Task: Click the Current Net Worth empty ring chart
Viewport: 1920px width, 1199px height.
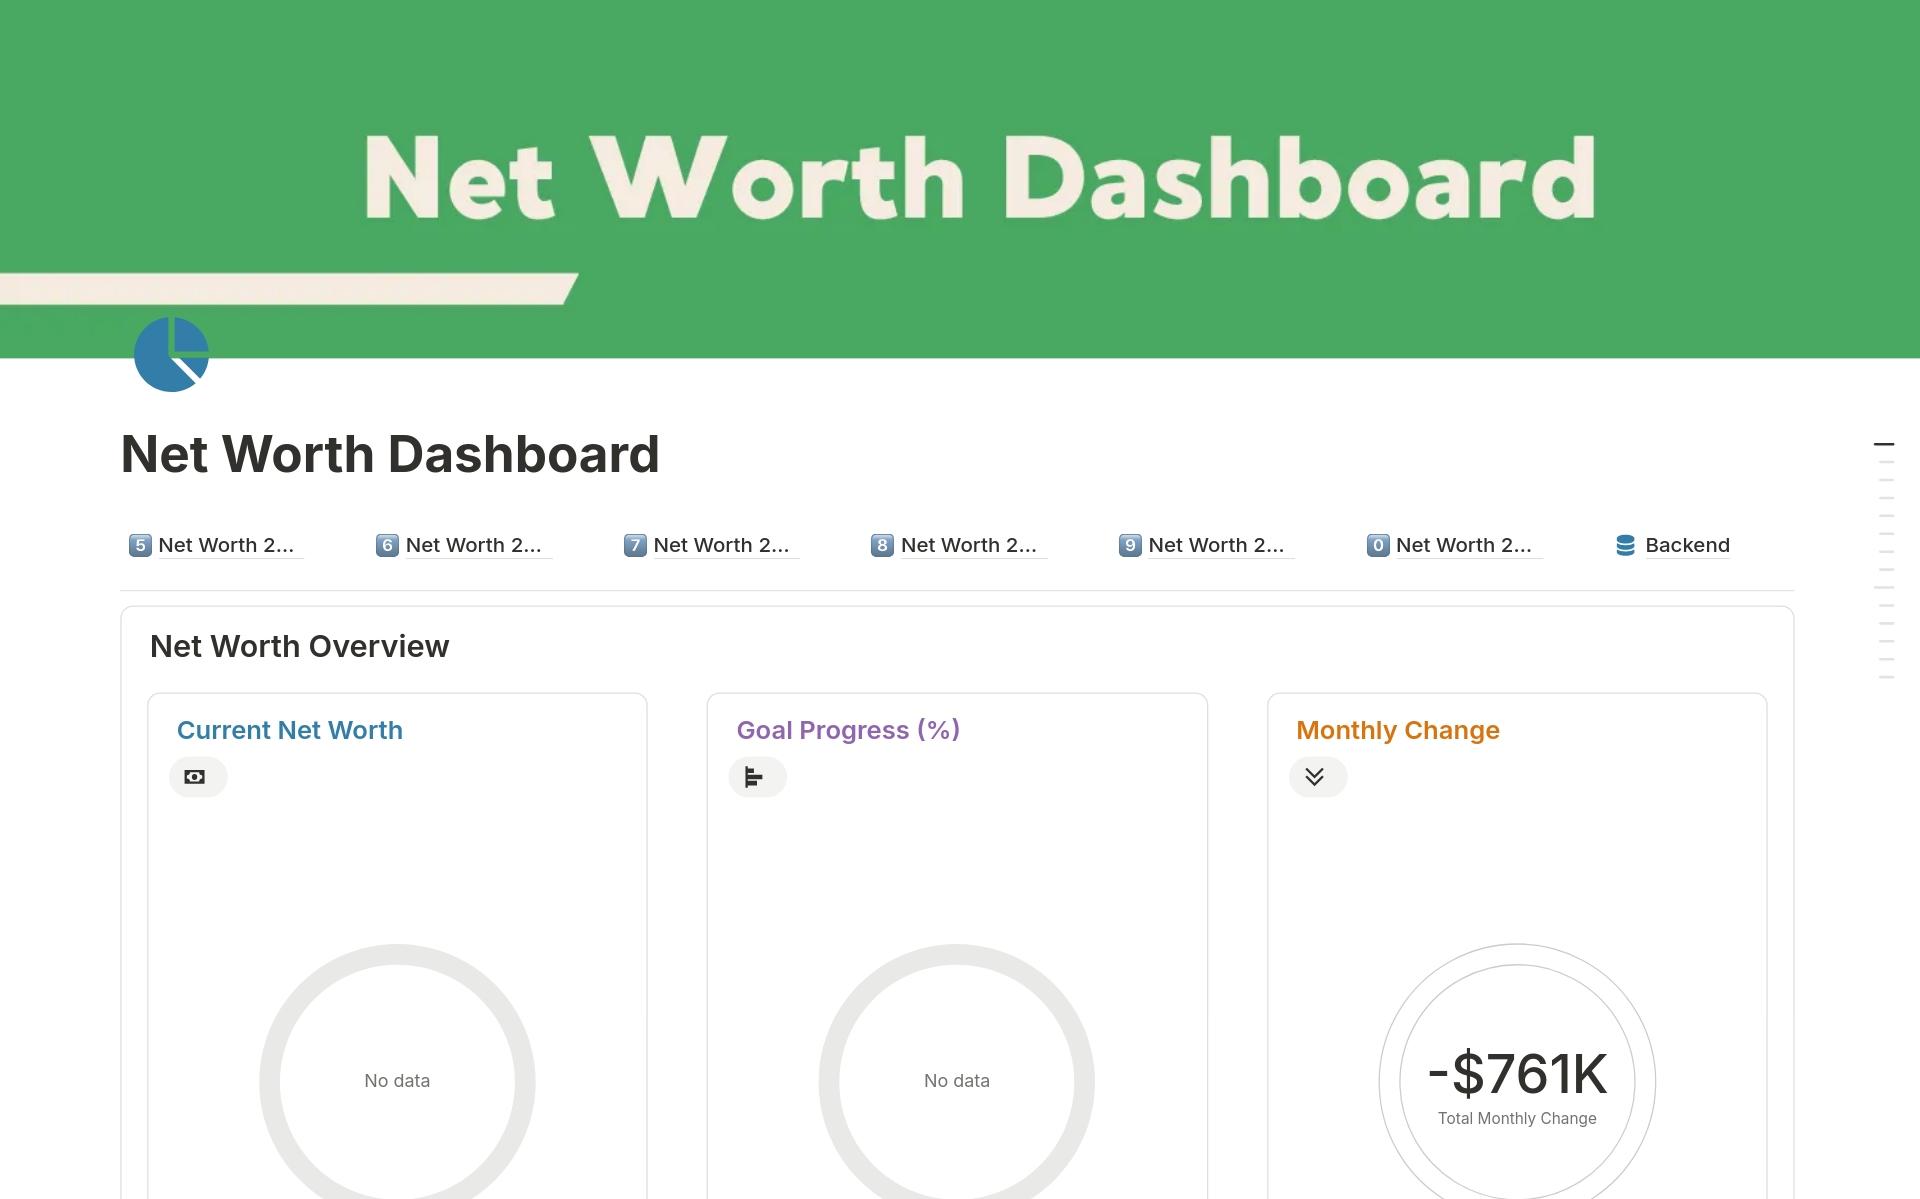Action: point(397,1072)
